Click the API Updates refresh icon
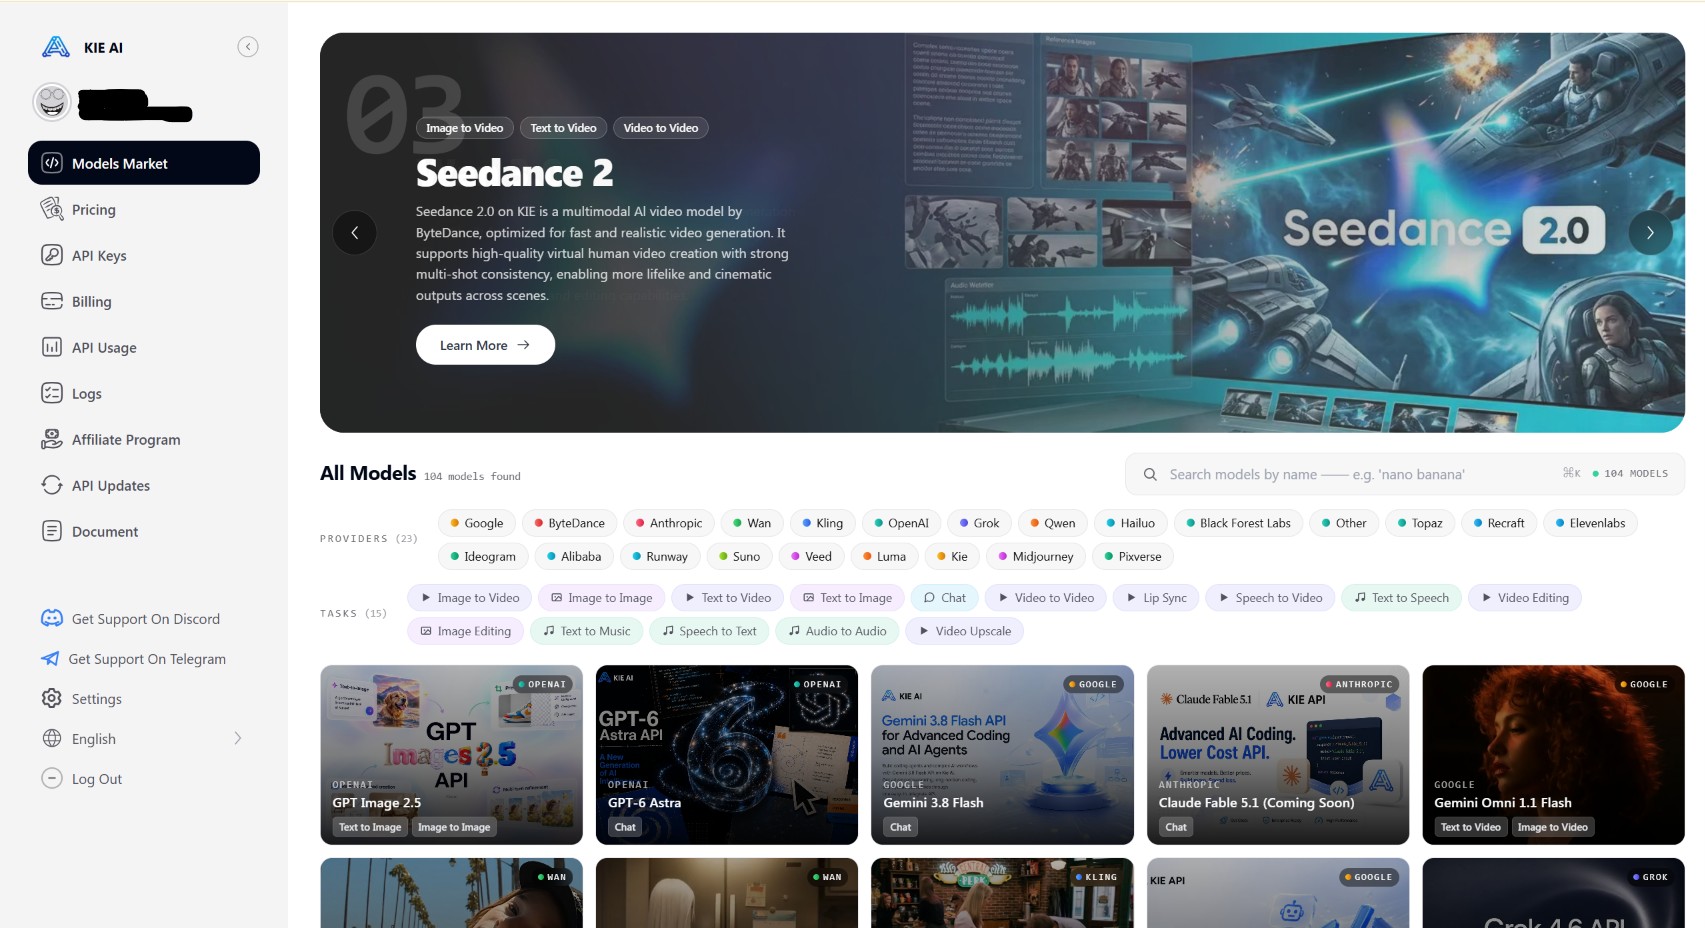1705x928 pixels. tap(52, 485)
